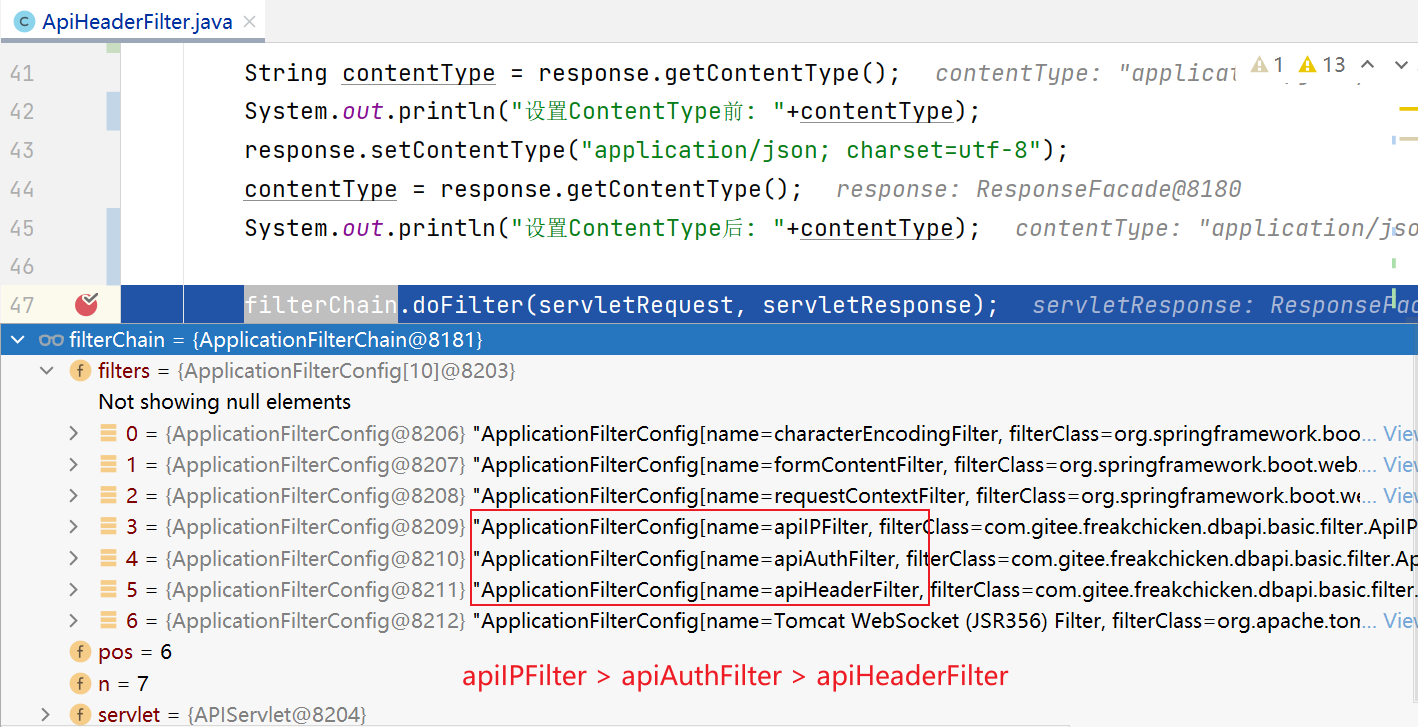Click the watch glasses icon beside filterChain

(x=51, y=340)
